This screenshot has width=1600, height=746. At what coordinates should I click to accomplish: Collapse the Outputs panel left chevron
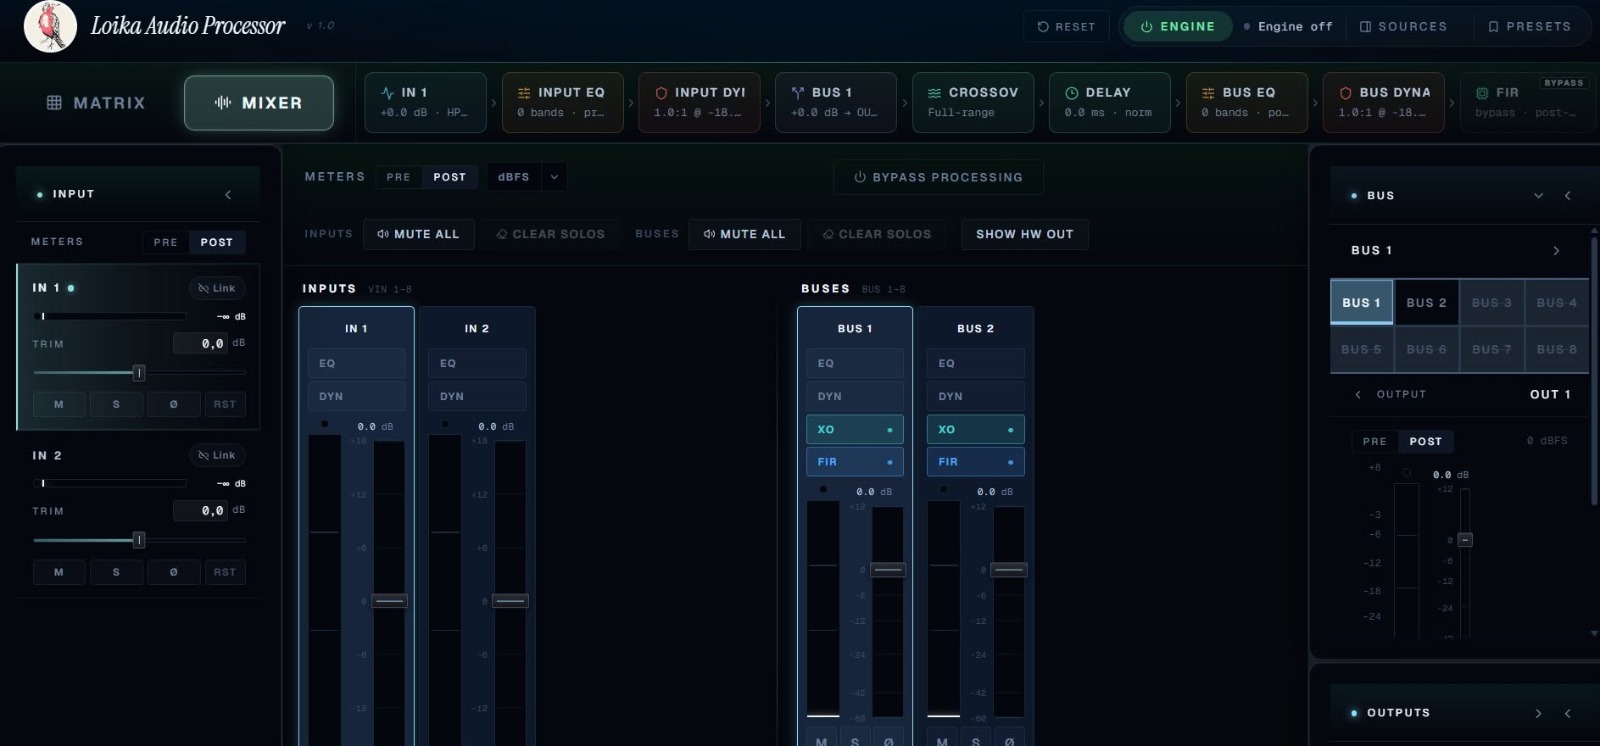point(1568,713)
